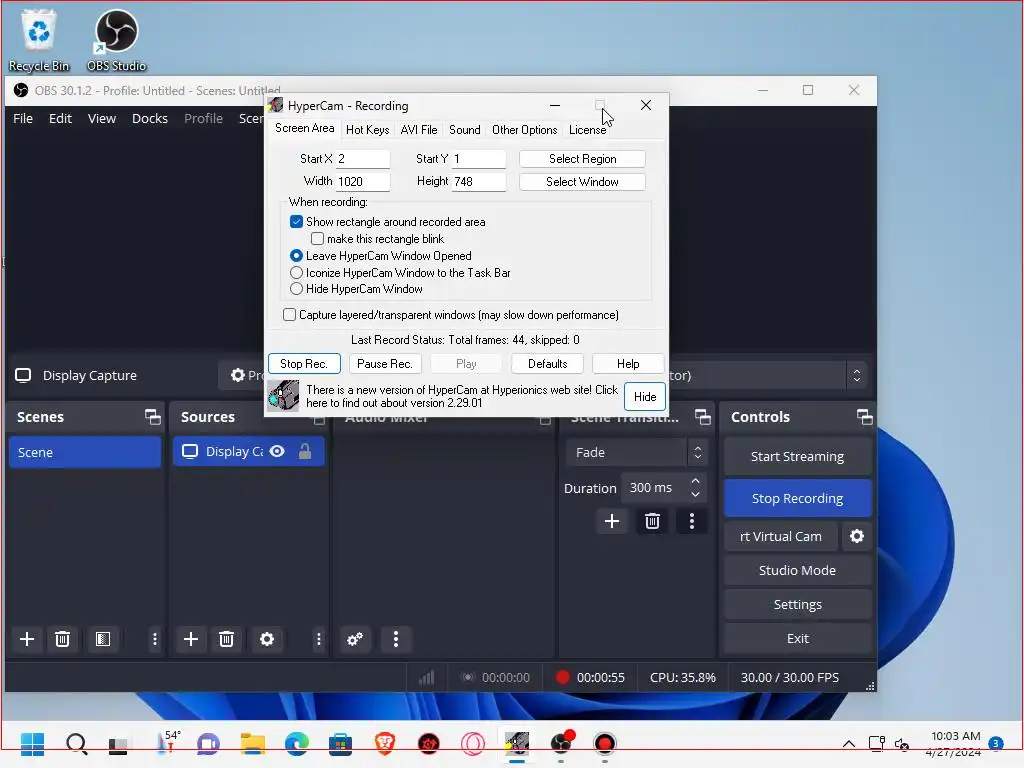
Task: Open the OBS View menu
Action: coord(102,118)
